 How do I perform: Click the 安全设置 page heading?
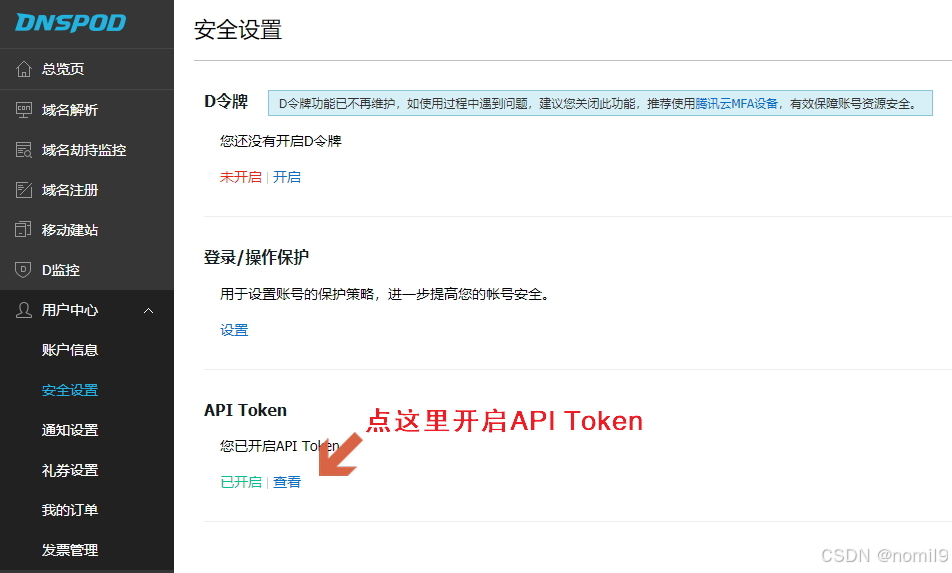click(238, 30)
